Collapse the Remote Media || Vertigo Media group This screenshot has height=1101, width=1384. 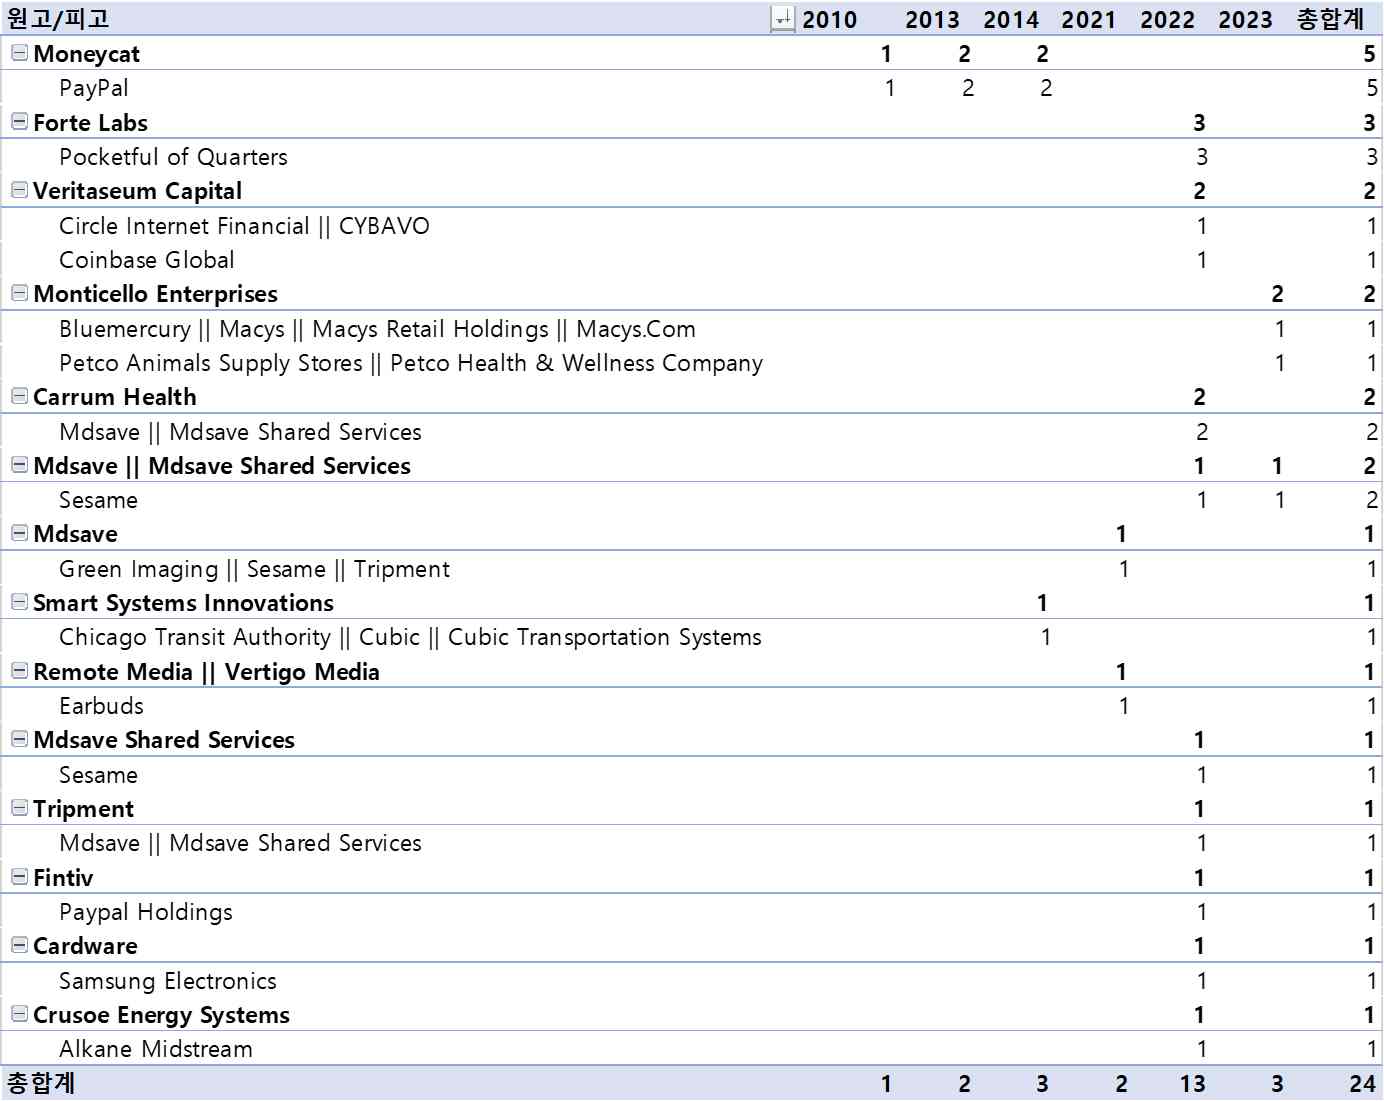[x=19, y=671]
